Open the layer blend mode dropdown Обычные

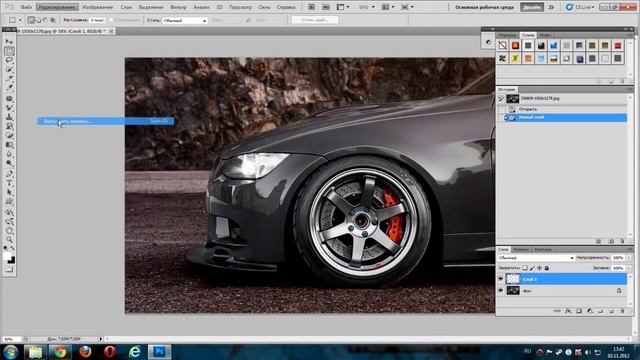(536, 258)
